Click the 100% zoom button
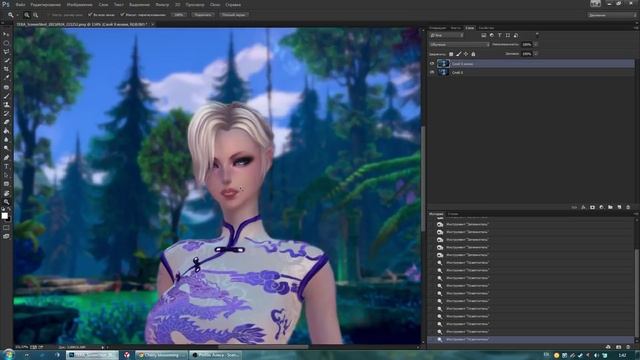The height and width of the screenshot is (360, 640). point(178,15)
